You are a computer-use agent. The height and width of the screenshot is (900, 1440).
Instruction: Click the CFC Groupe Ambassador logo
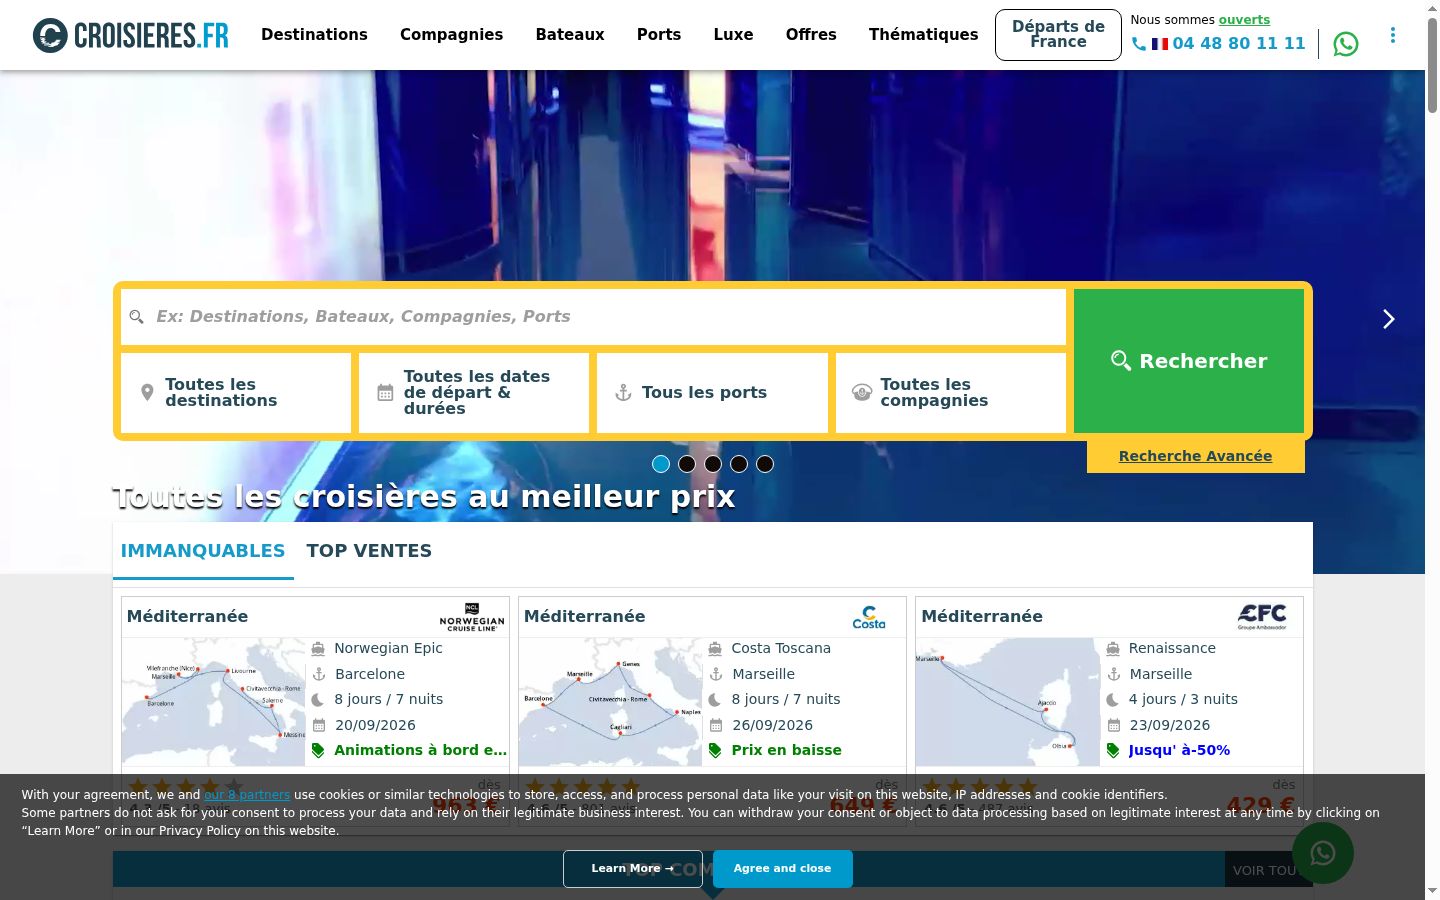point(1262,617)
